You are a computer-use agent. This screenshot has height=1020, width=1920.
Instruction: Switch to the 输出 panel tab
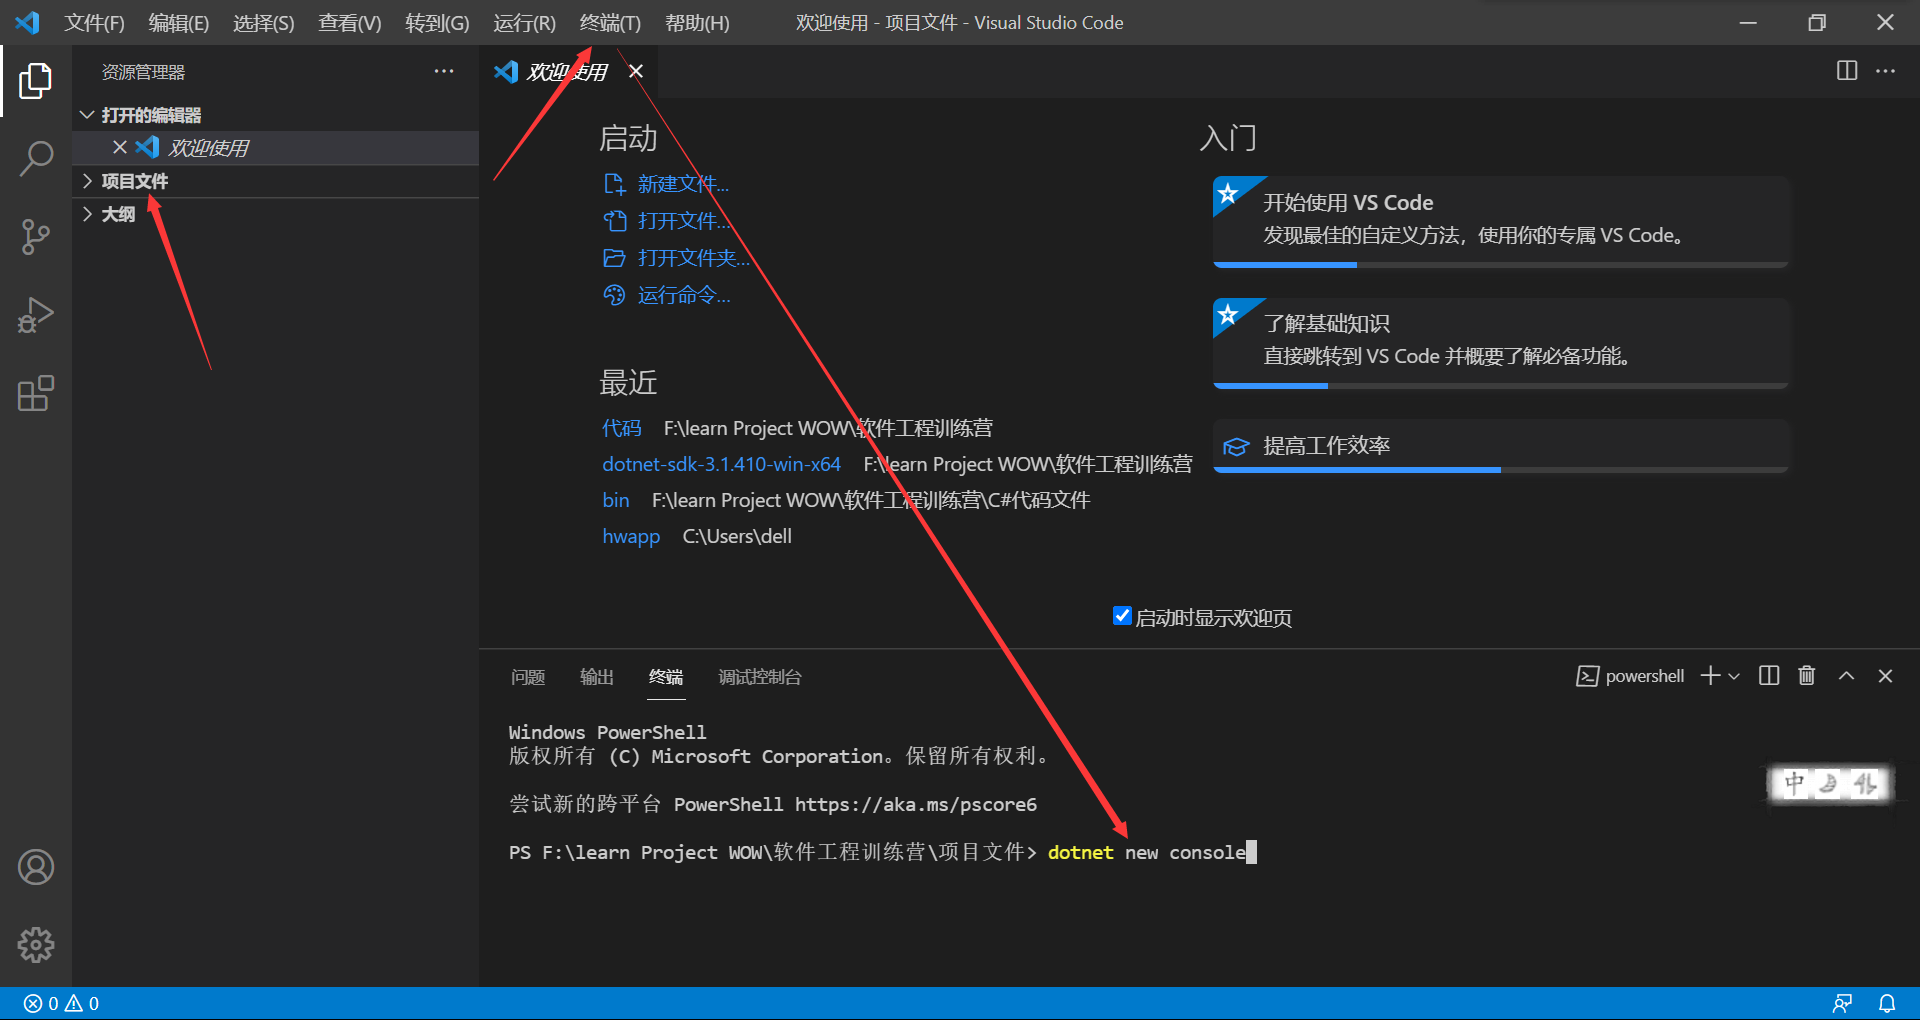click(597, 677)
